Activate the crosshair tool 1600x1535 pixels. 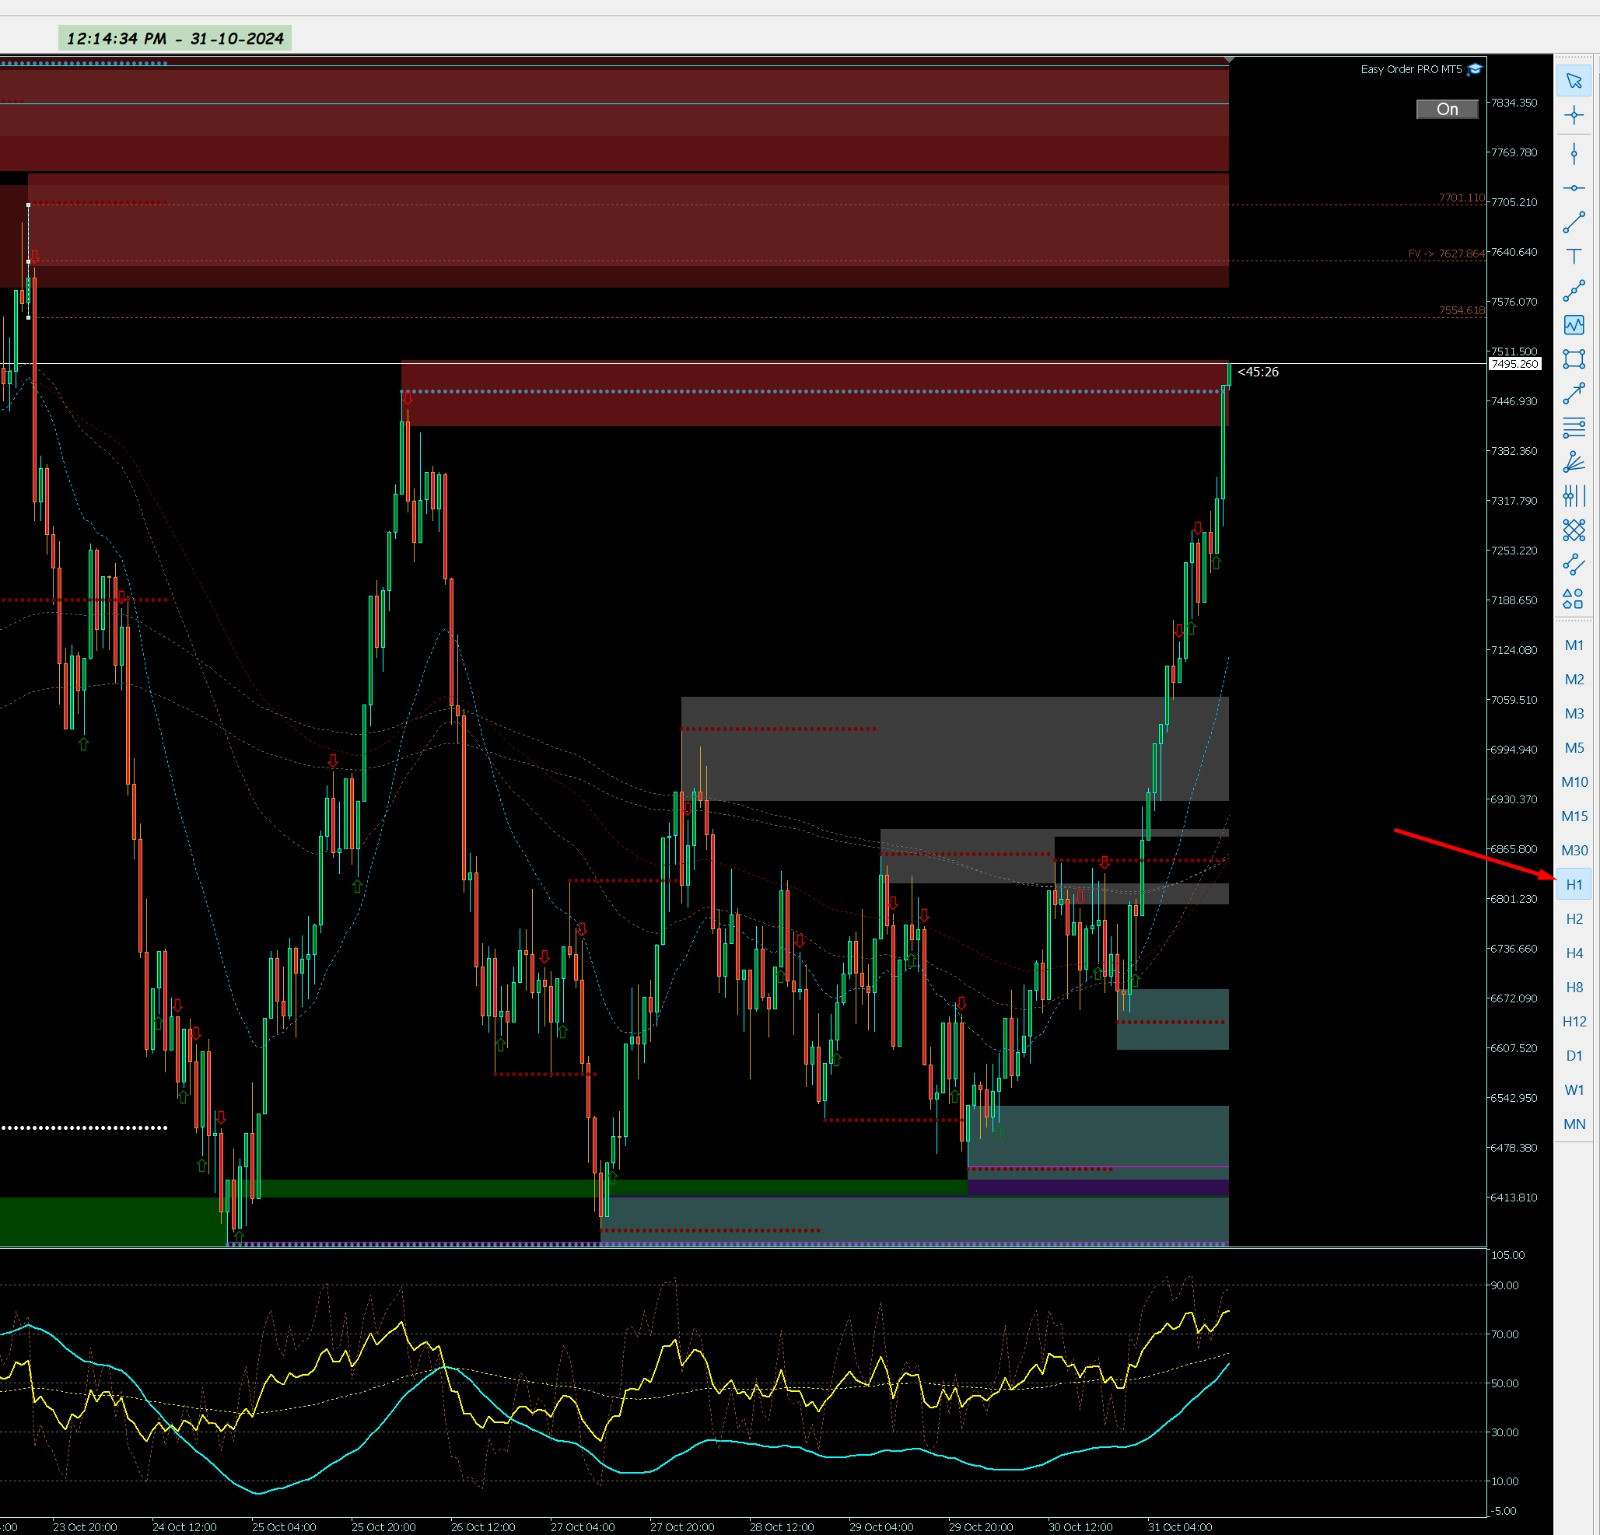pyautogui.click(x=1574, y=115)
